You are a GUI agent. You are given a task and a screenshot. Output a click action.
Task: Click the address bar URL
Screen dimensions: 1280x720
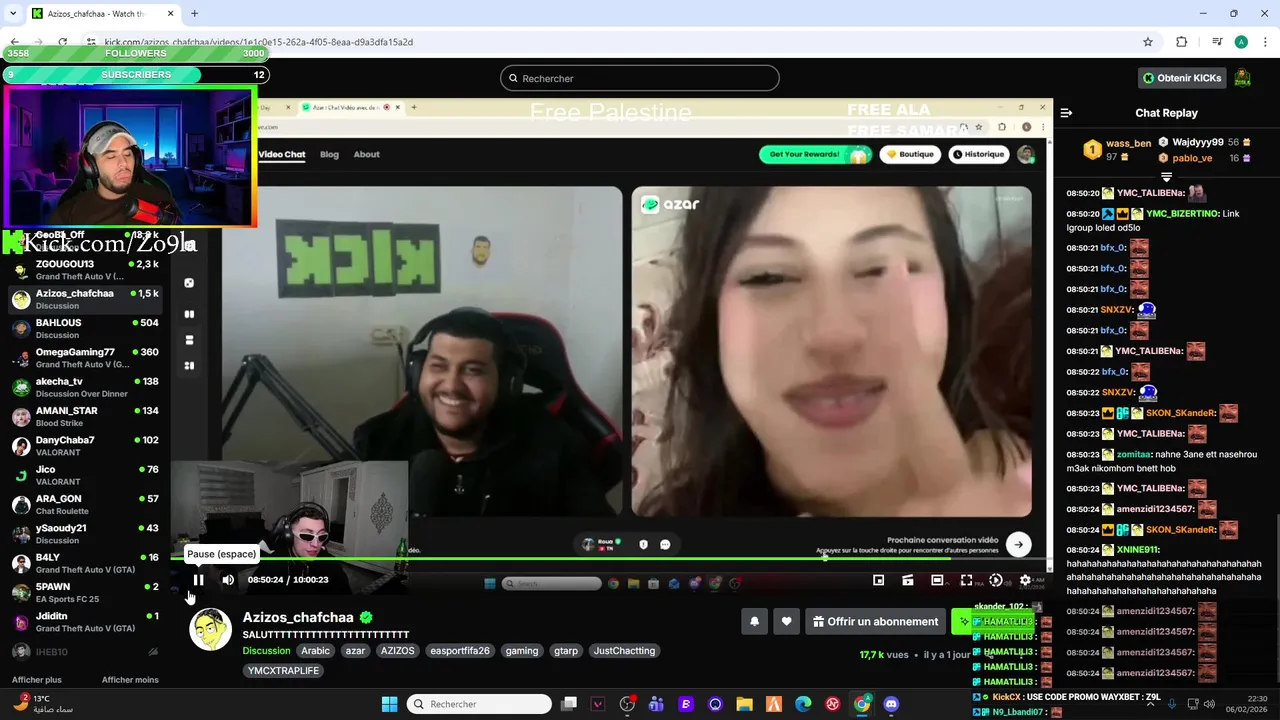259,42
